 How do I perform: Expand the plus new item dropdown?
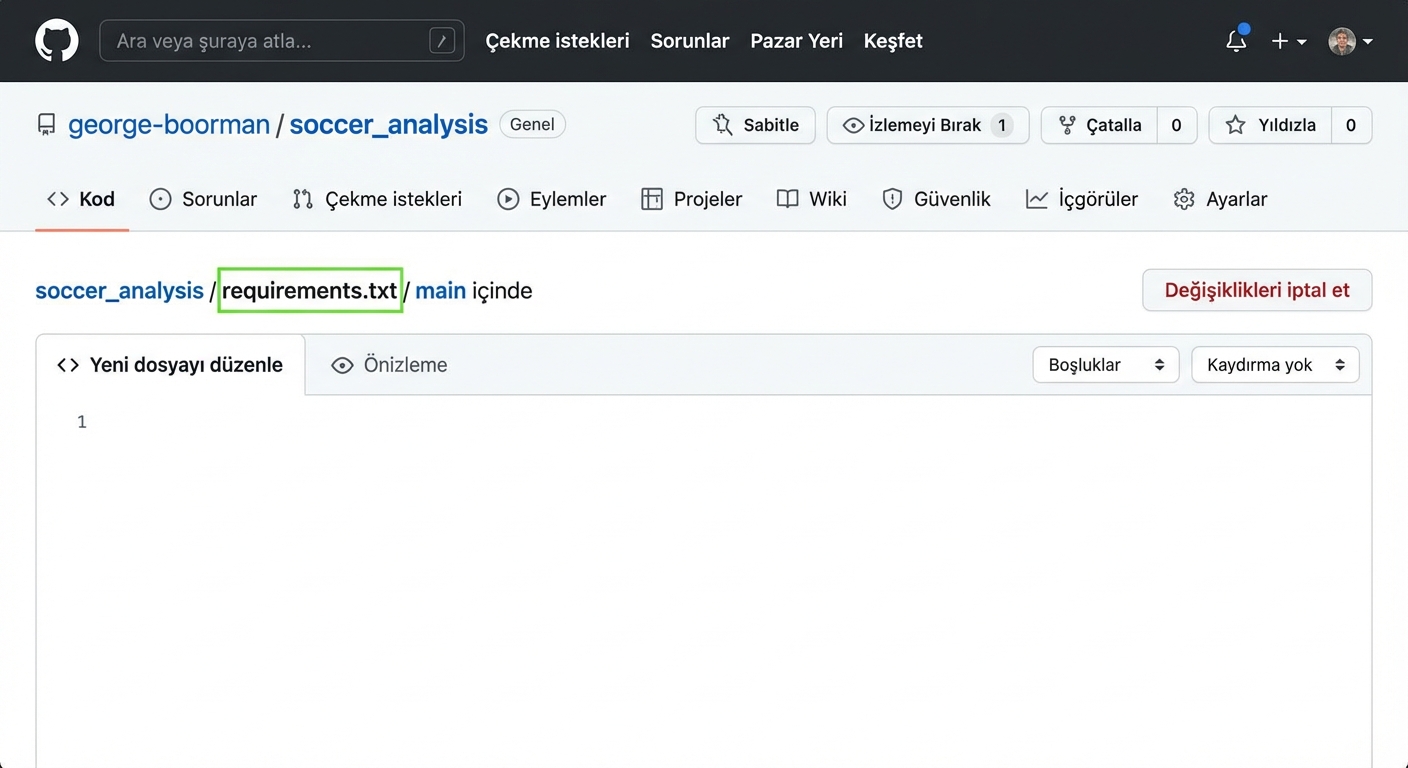1287,41
